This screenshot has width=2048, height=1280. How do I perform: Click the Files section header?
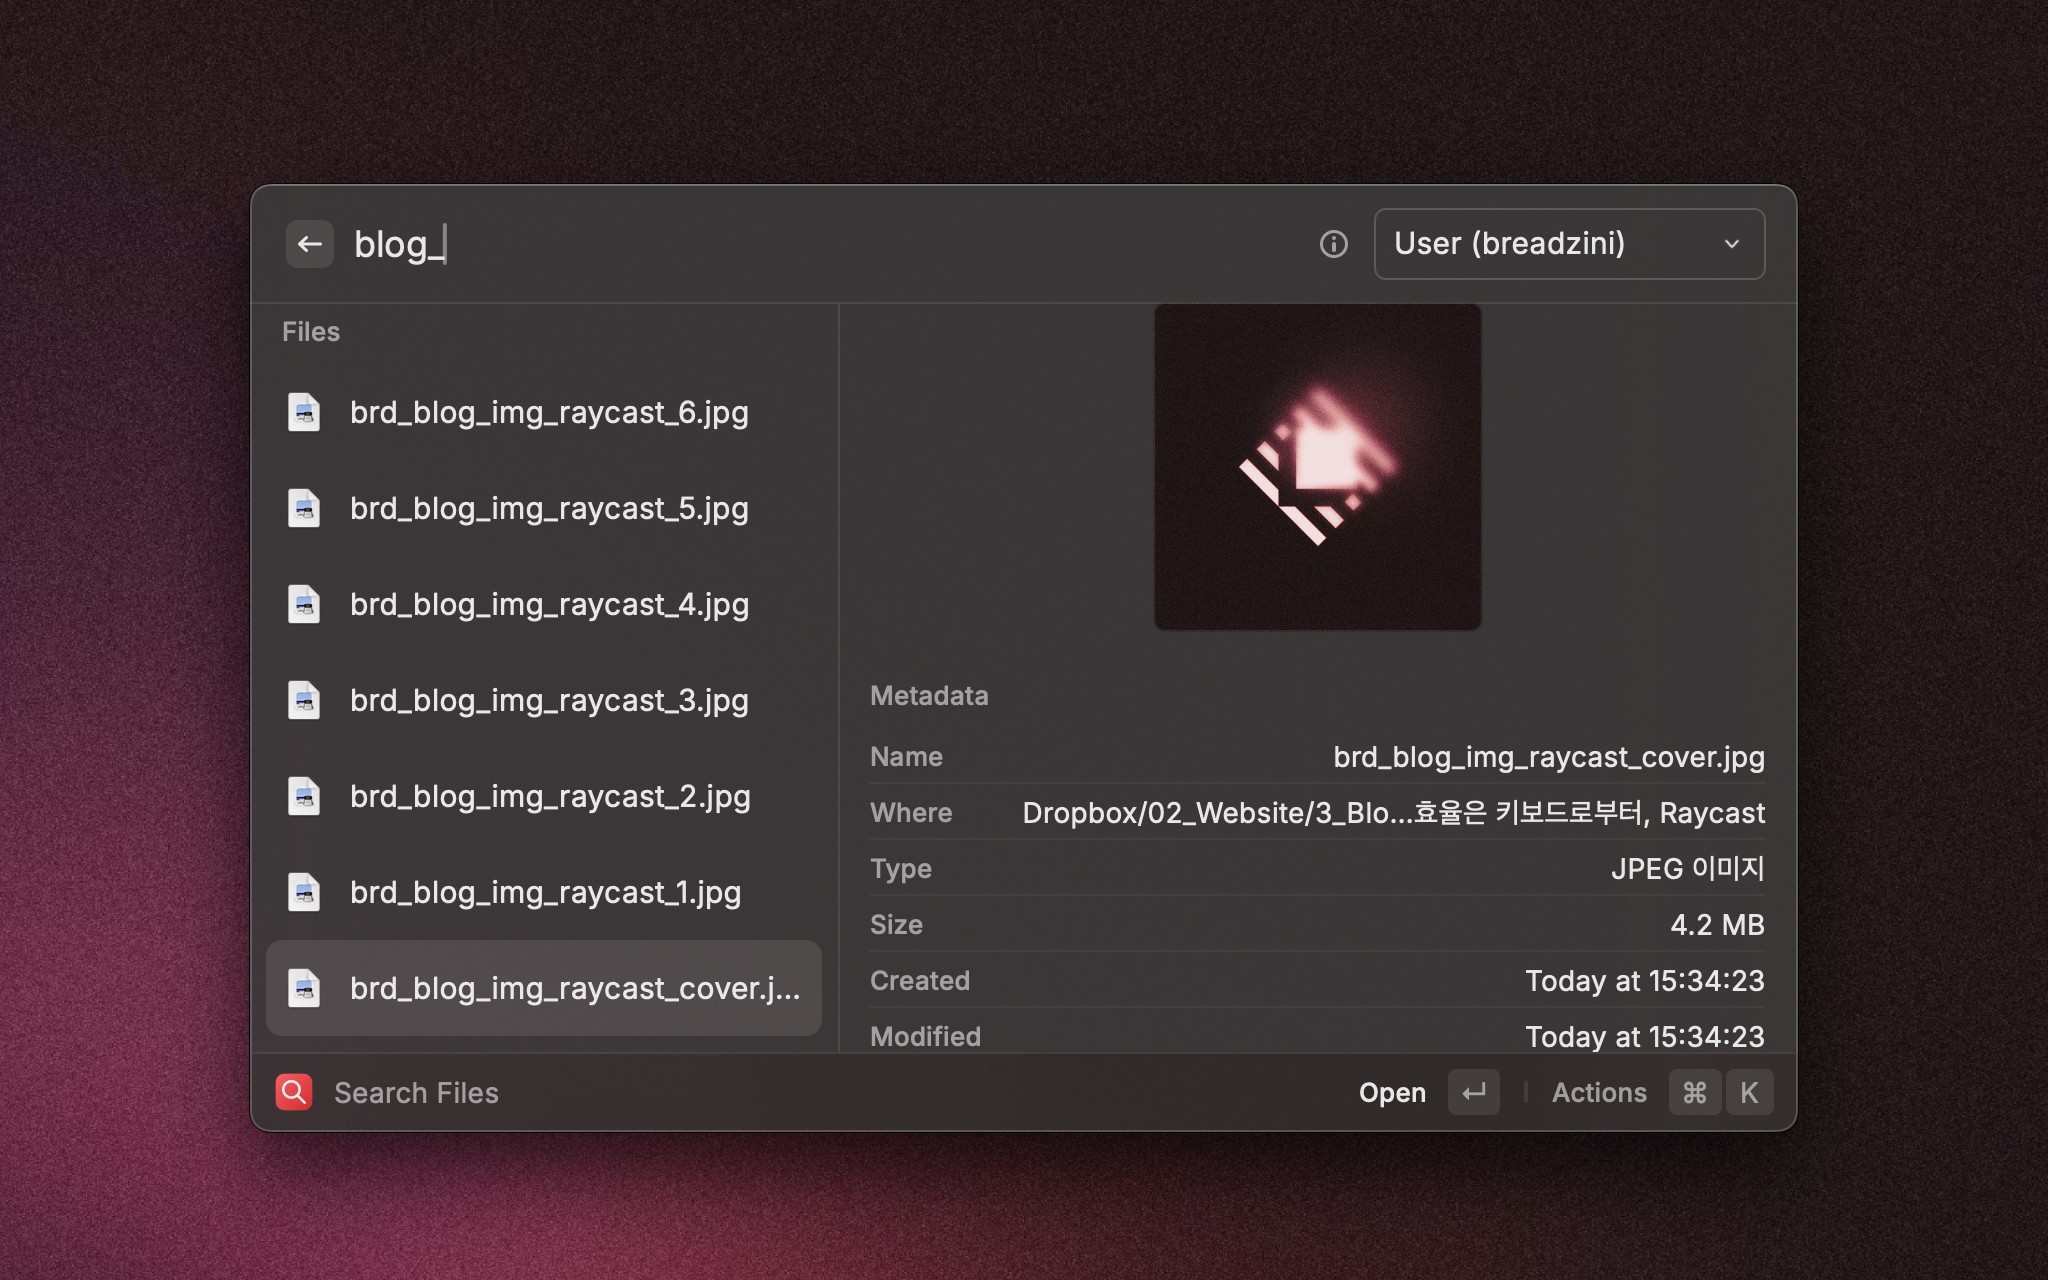click(x=311, y=332)
